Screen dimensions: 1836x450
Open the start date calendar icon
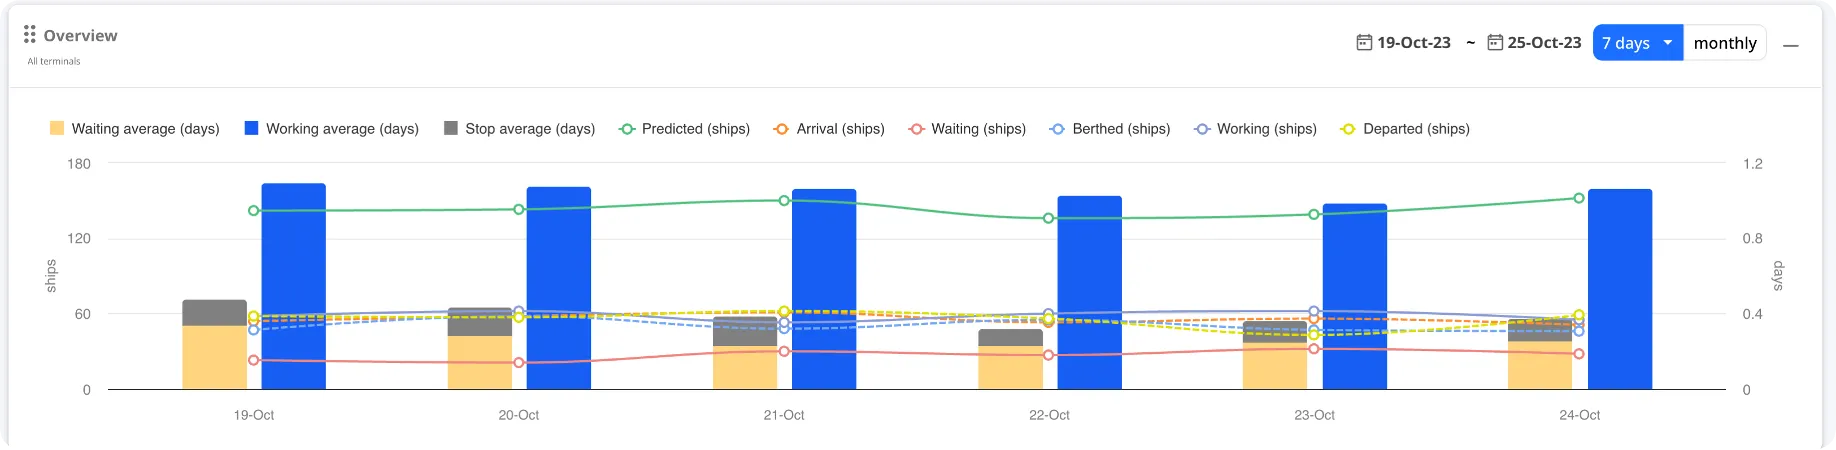(x=1364, y=42)
